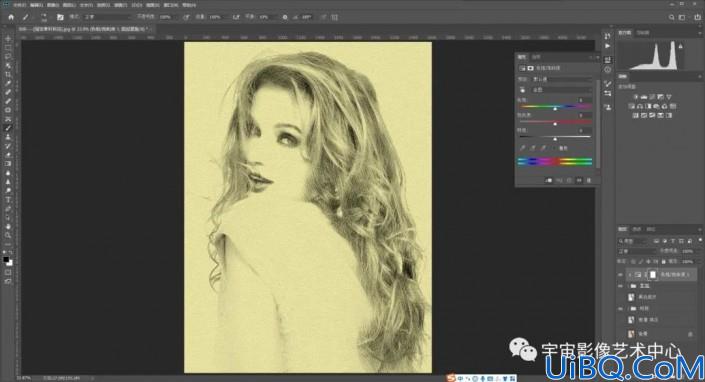Click the Lightness slider handle
This screenshot has width=705, height=382.
(x=555, y=139)
